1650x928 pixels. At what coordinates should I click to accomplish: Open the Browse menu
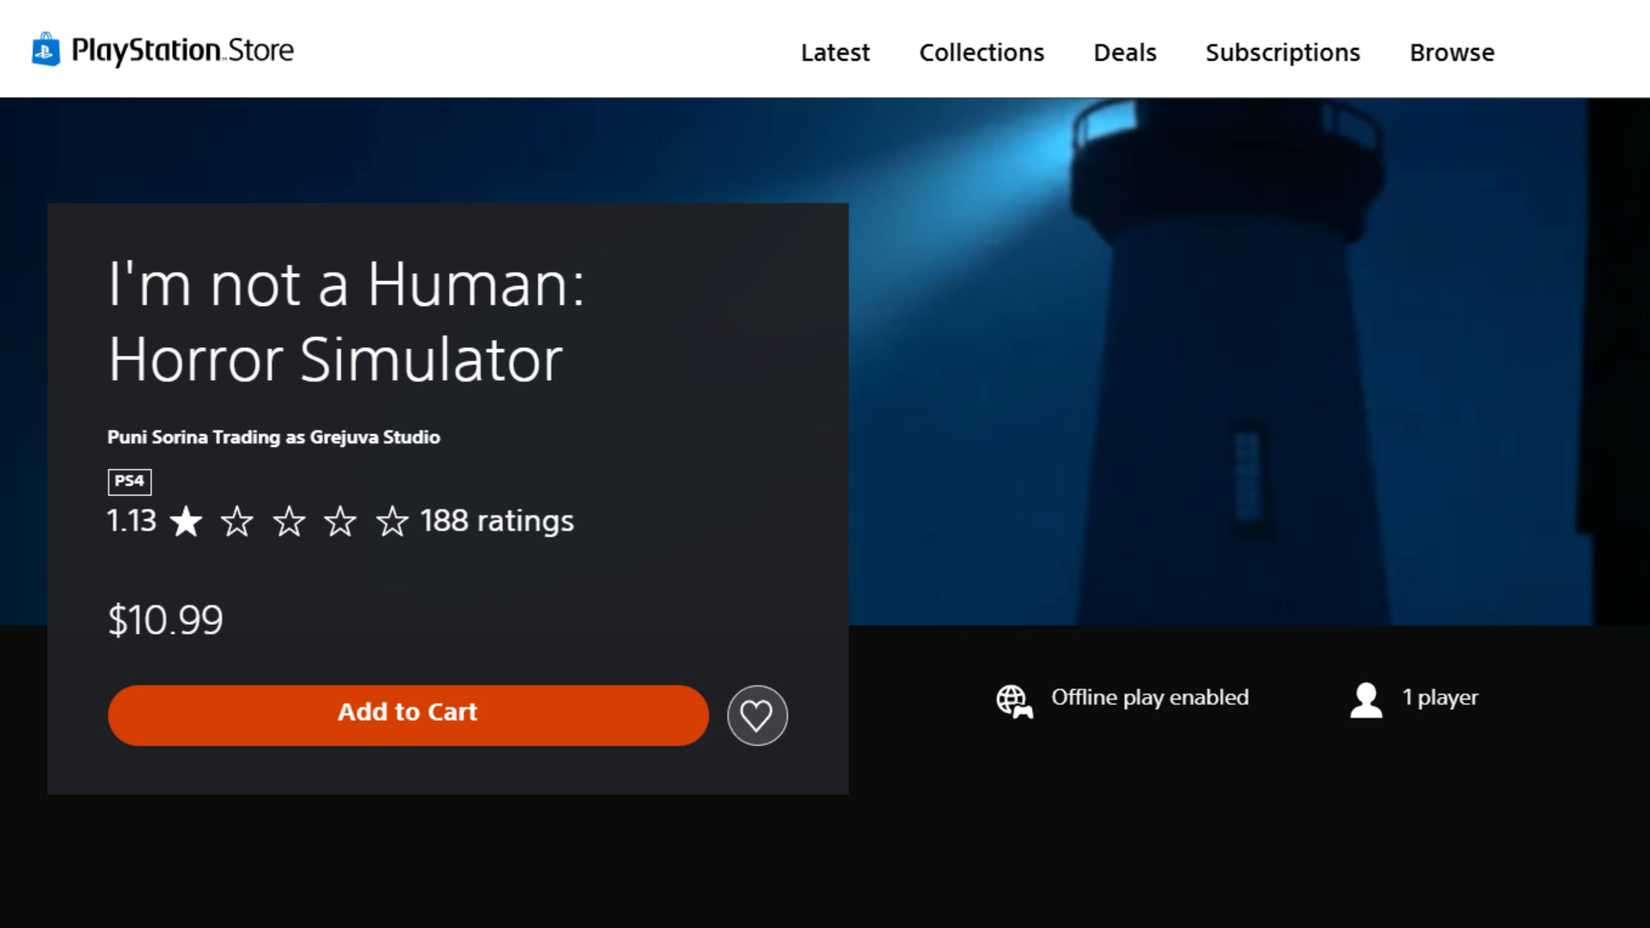(1451, 52)
